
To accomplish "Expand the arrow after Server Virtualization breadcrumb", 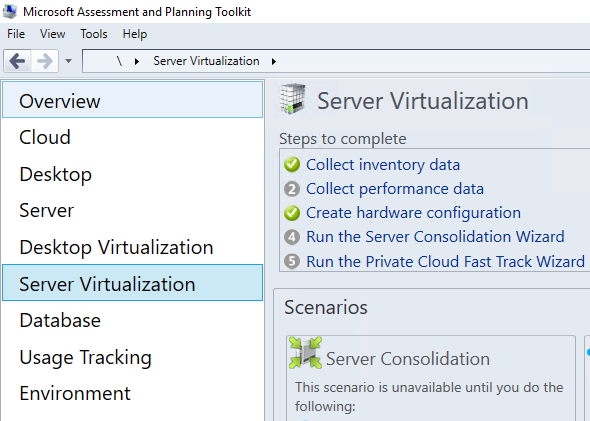I will click(x=274, y=61).
